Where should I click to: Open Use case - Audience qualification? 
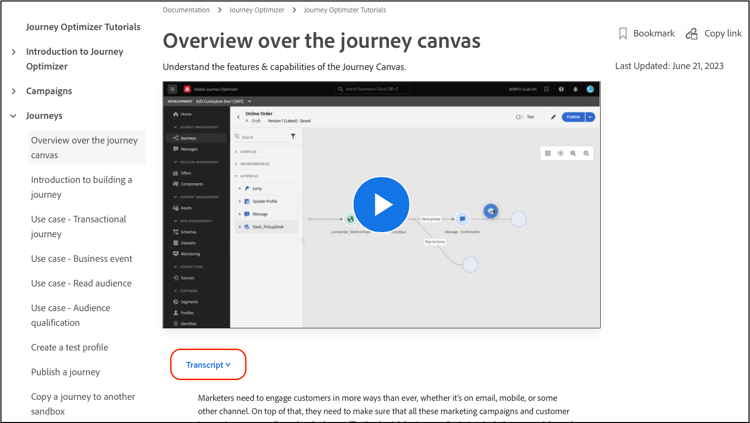[x=71, y=315]
